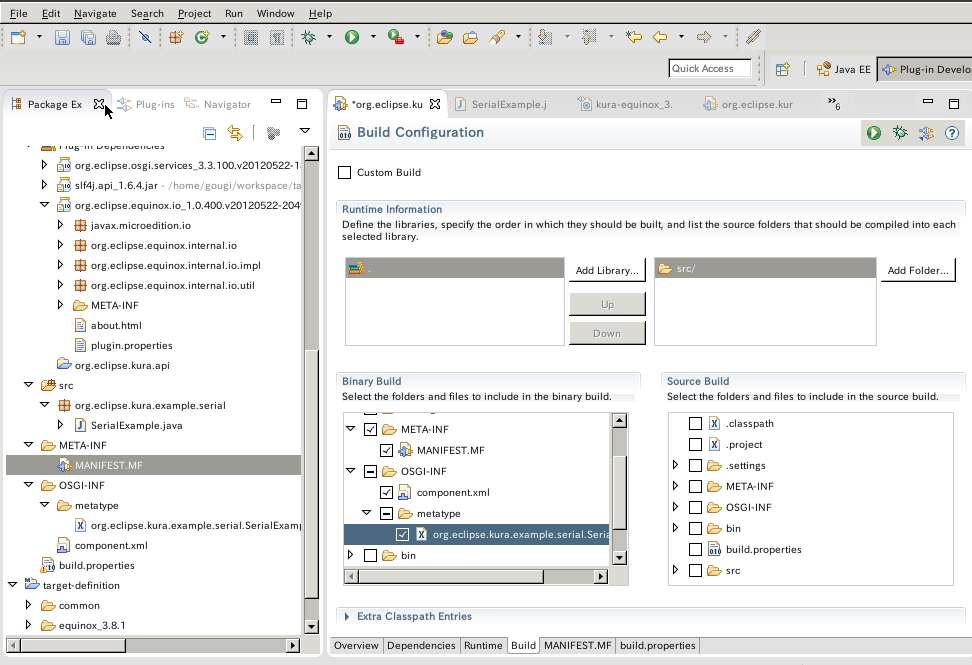Check build.properties in Source Build
972x665 pixels.
[x=696, y=549]
